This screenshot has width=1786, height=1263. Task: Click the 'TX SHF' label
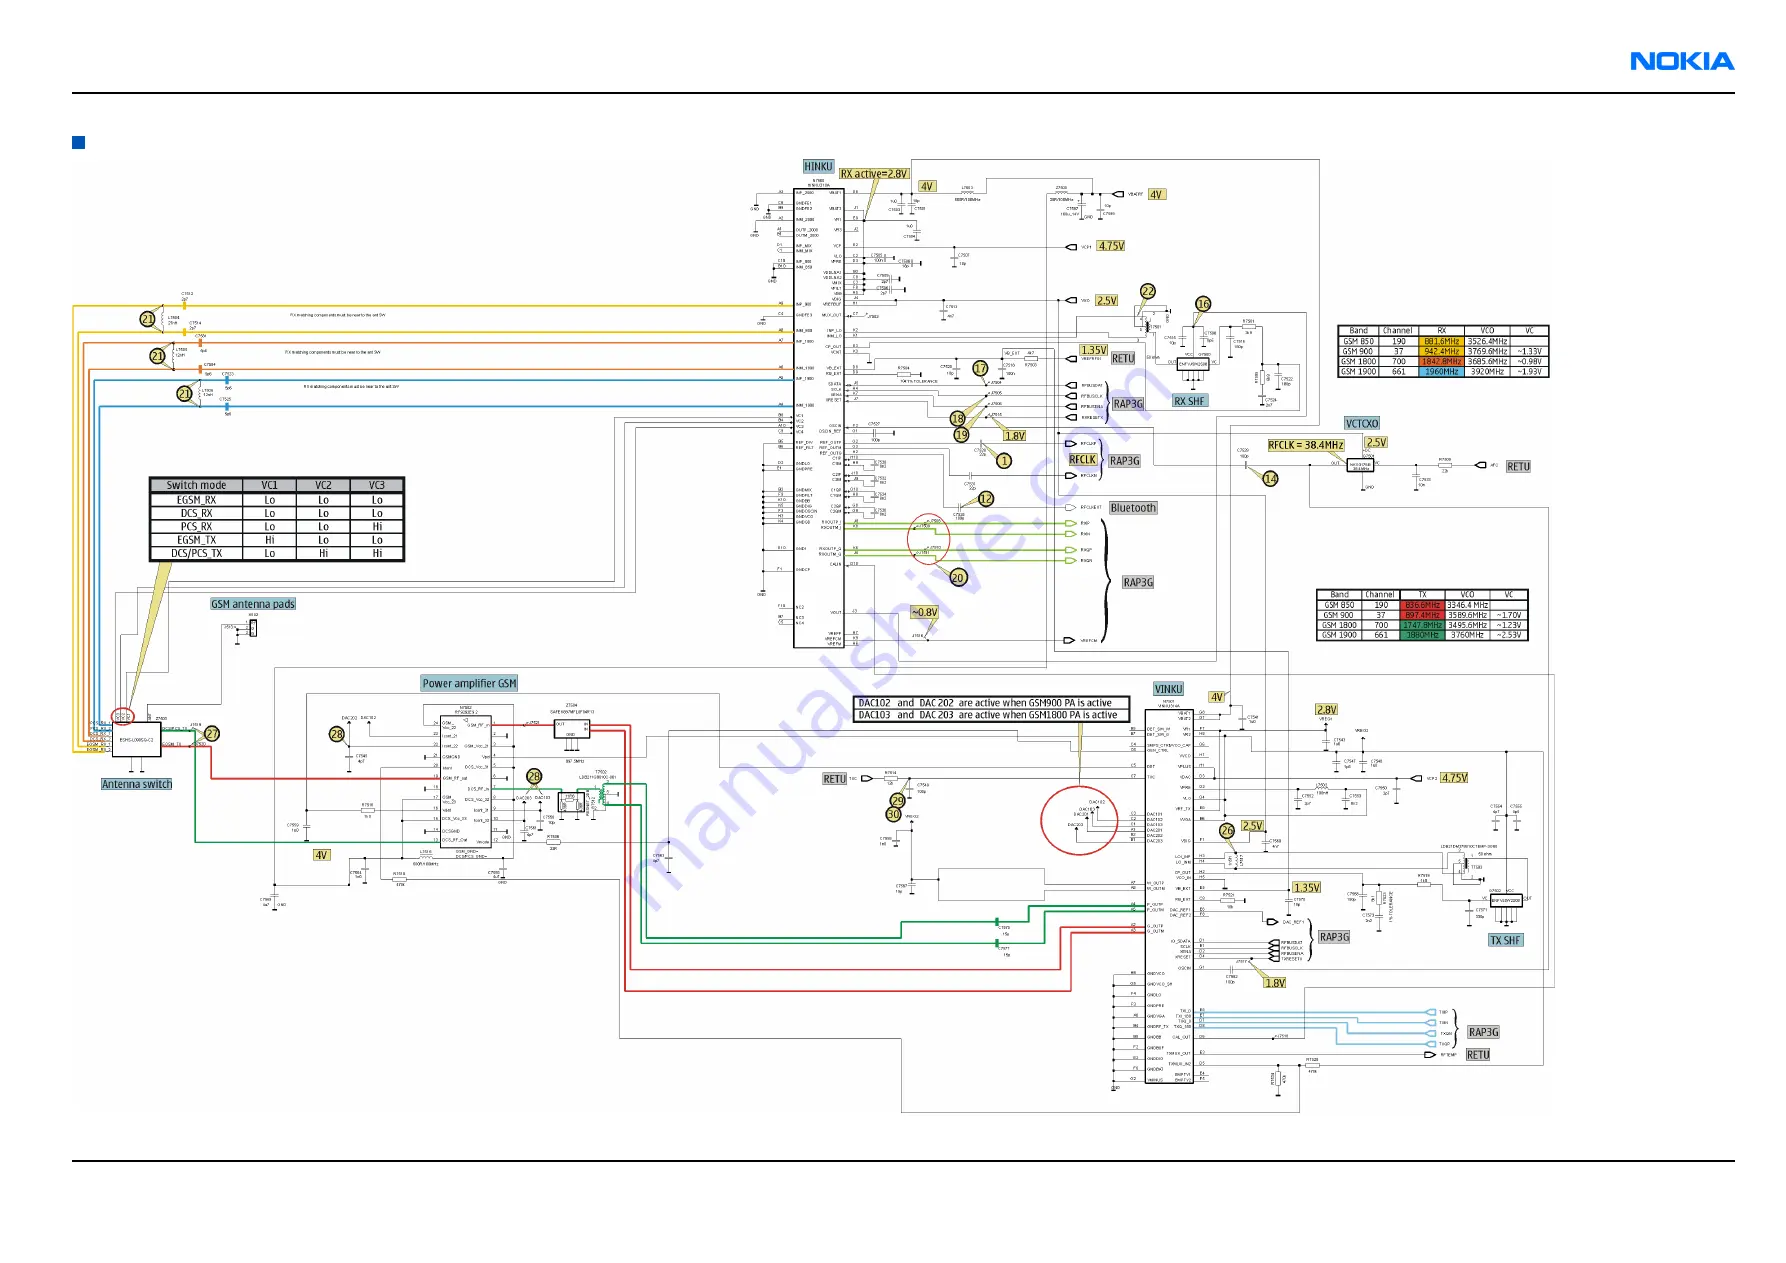pyautogui.click(x=1505, y=940)
